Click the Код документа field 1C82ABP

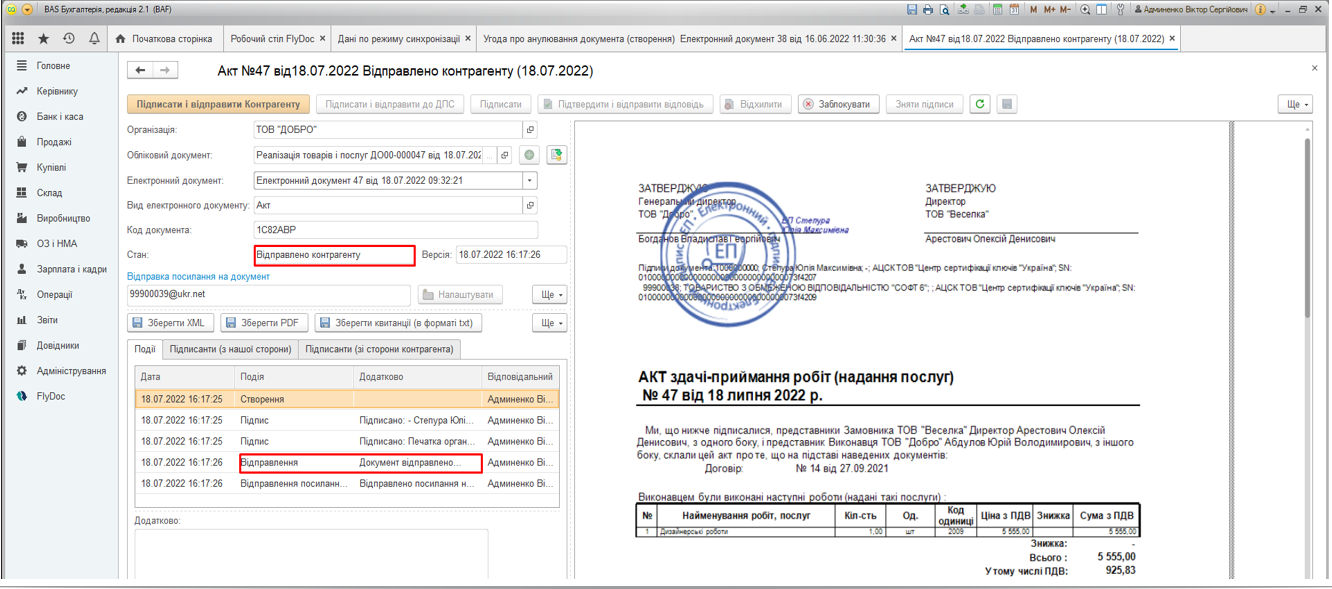pos(396,230)
